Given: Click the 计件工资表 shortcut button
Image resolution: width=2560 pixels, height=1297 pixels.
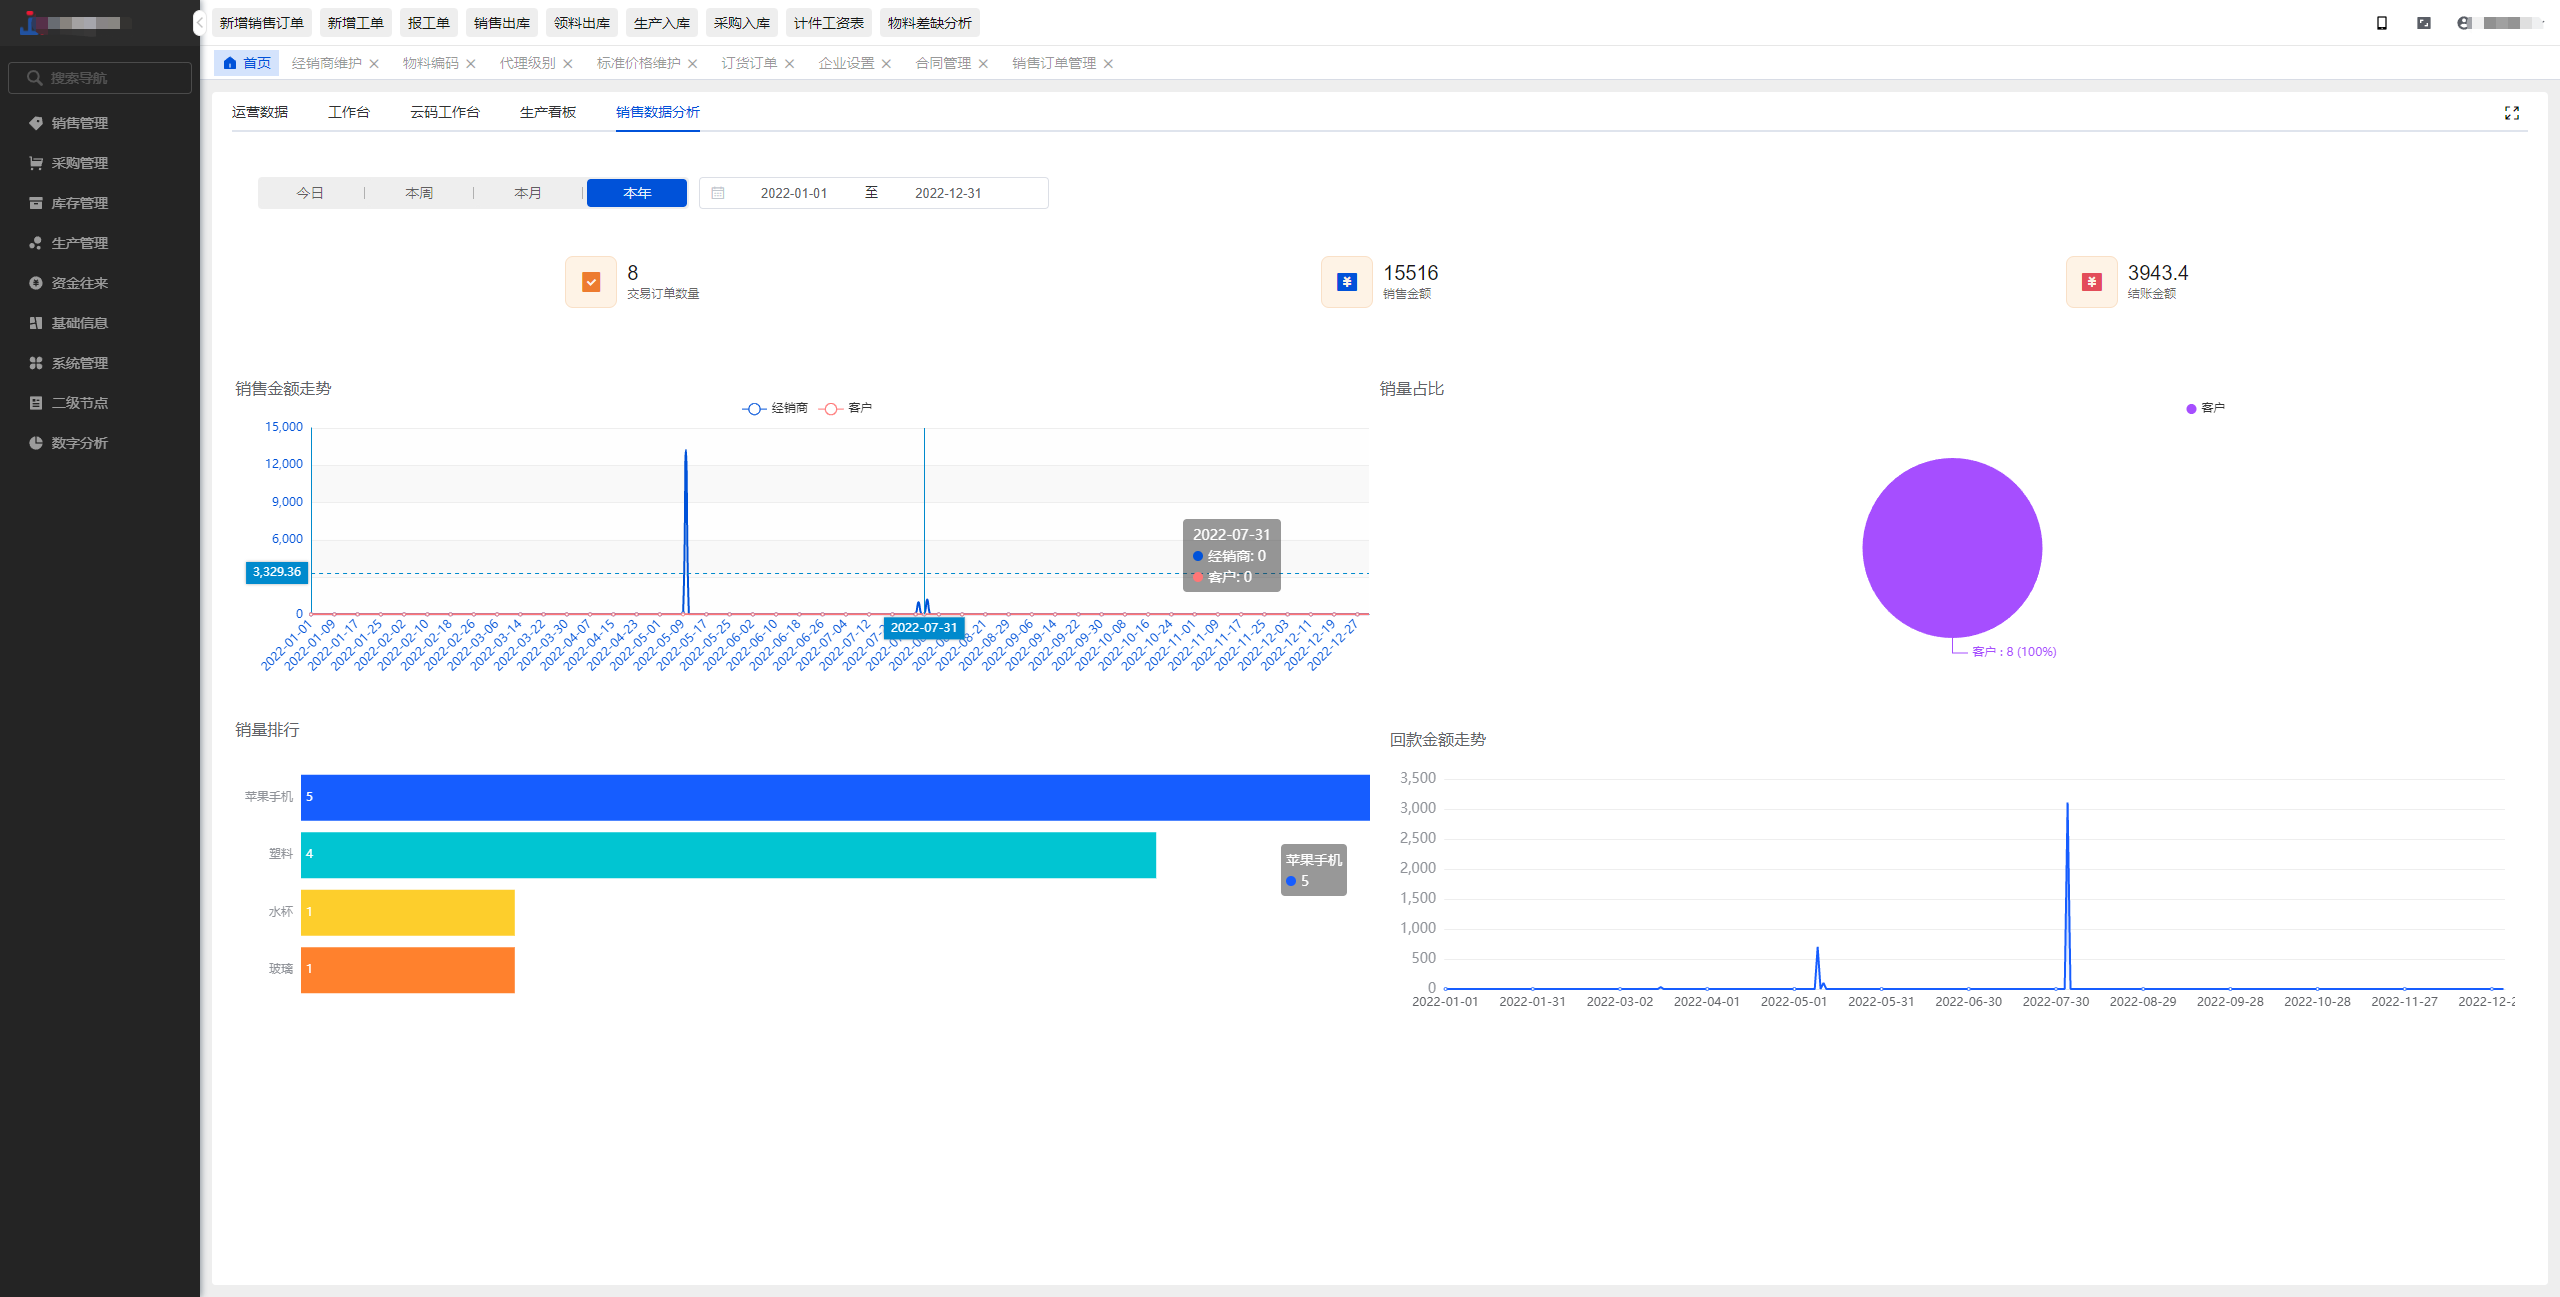Looking at the screenshot, I should pyautogui.click(x=829, y=23).
